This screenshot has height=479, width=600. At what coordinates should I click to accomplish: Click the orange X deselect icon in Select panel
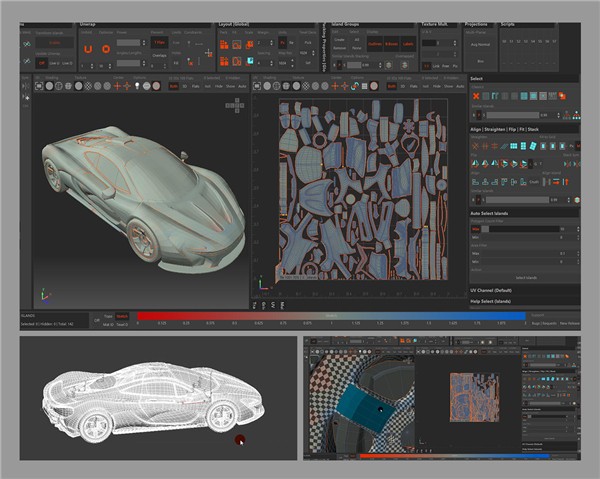click(x=476, y=96)
